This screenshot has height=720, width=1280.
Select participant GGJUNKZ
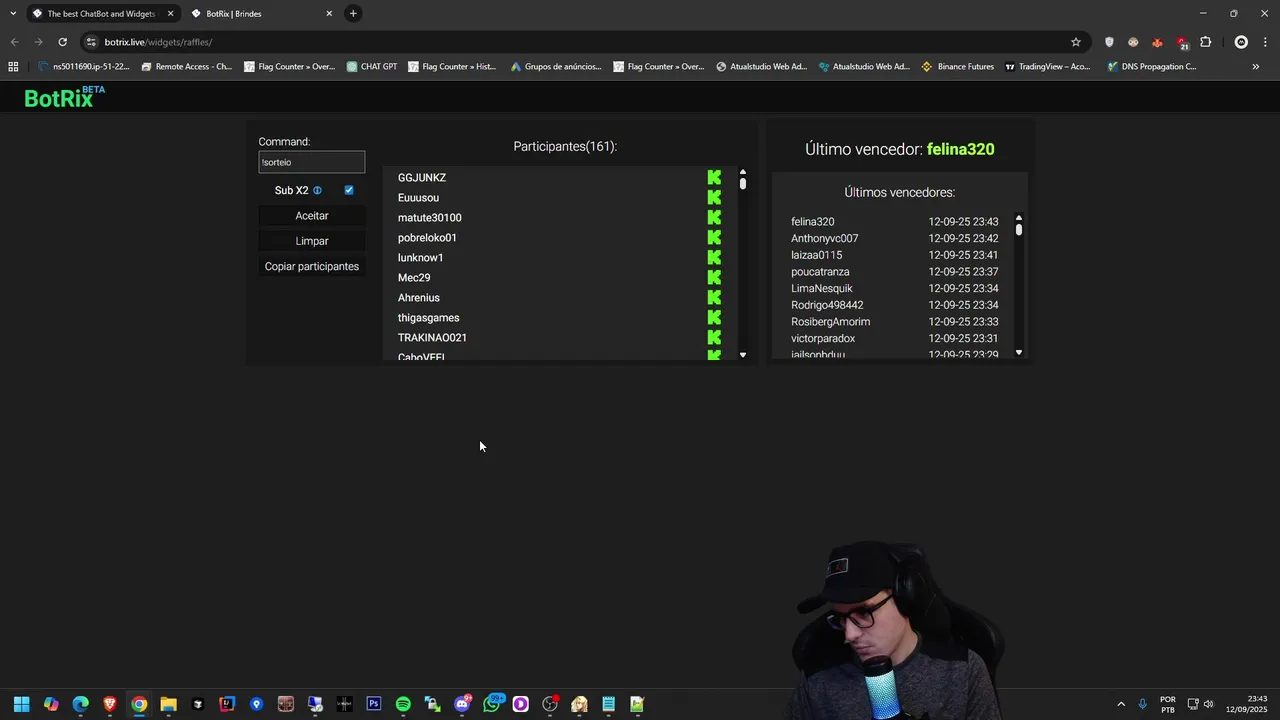422,178
